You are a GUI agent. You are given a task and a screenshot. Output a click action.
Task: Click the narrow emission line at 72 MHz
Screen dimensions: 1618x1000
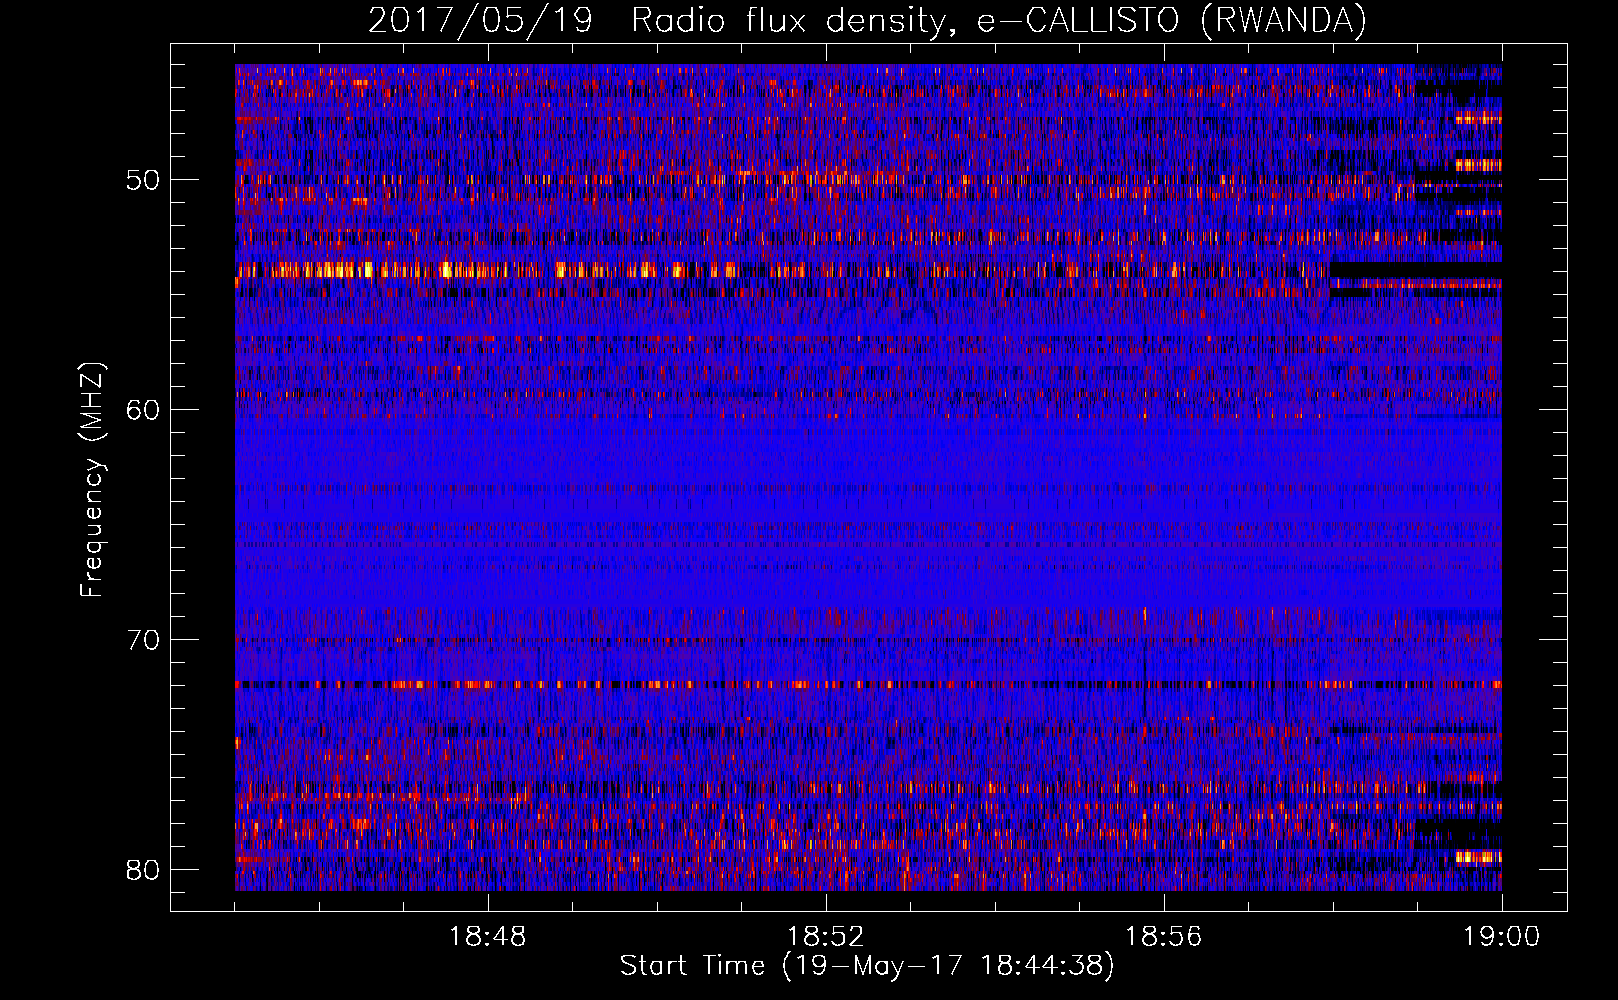click(x=868, y=685)
